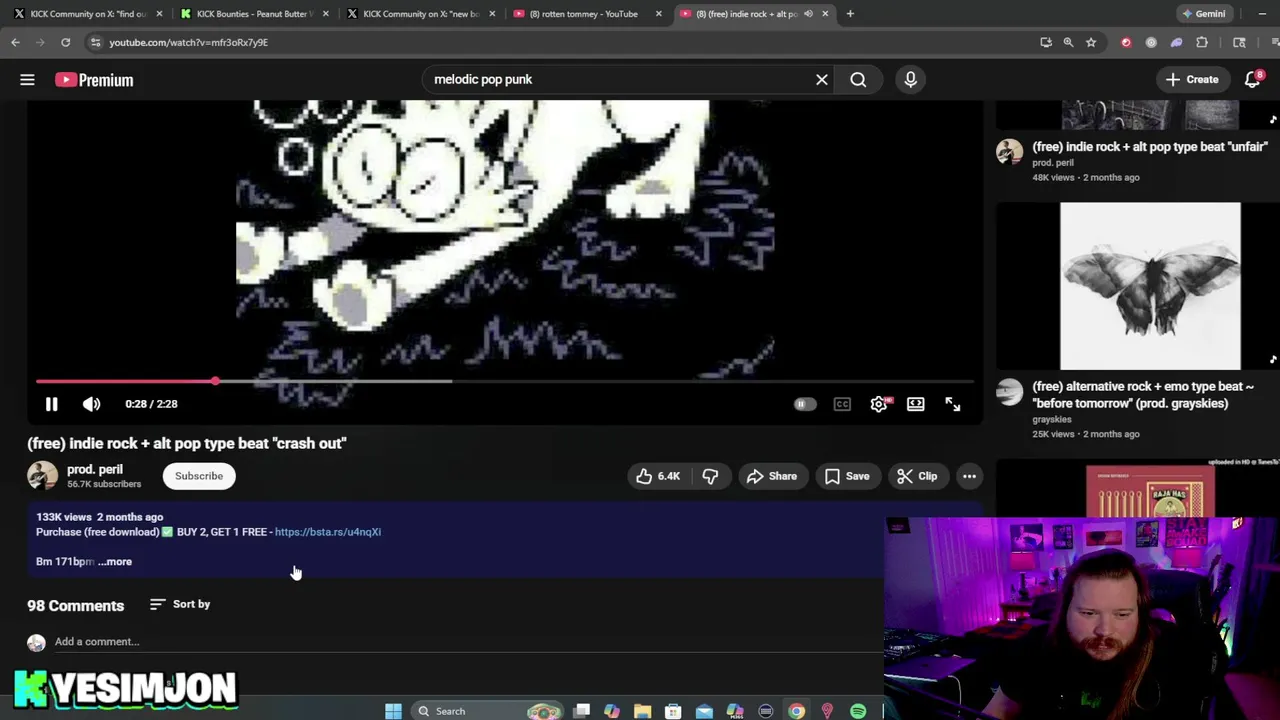This screenshot has height=720, width=1280.
Task: Install app via address bar icon
Action: 1046,42
